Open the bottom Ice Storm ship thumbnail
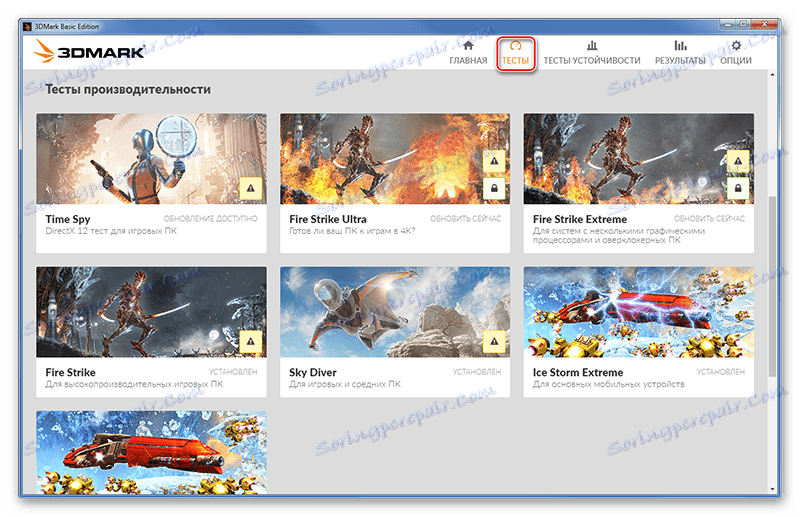The height and width of the screenshot is (517, 800). click(151, 452)
